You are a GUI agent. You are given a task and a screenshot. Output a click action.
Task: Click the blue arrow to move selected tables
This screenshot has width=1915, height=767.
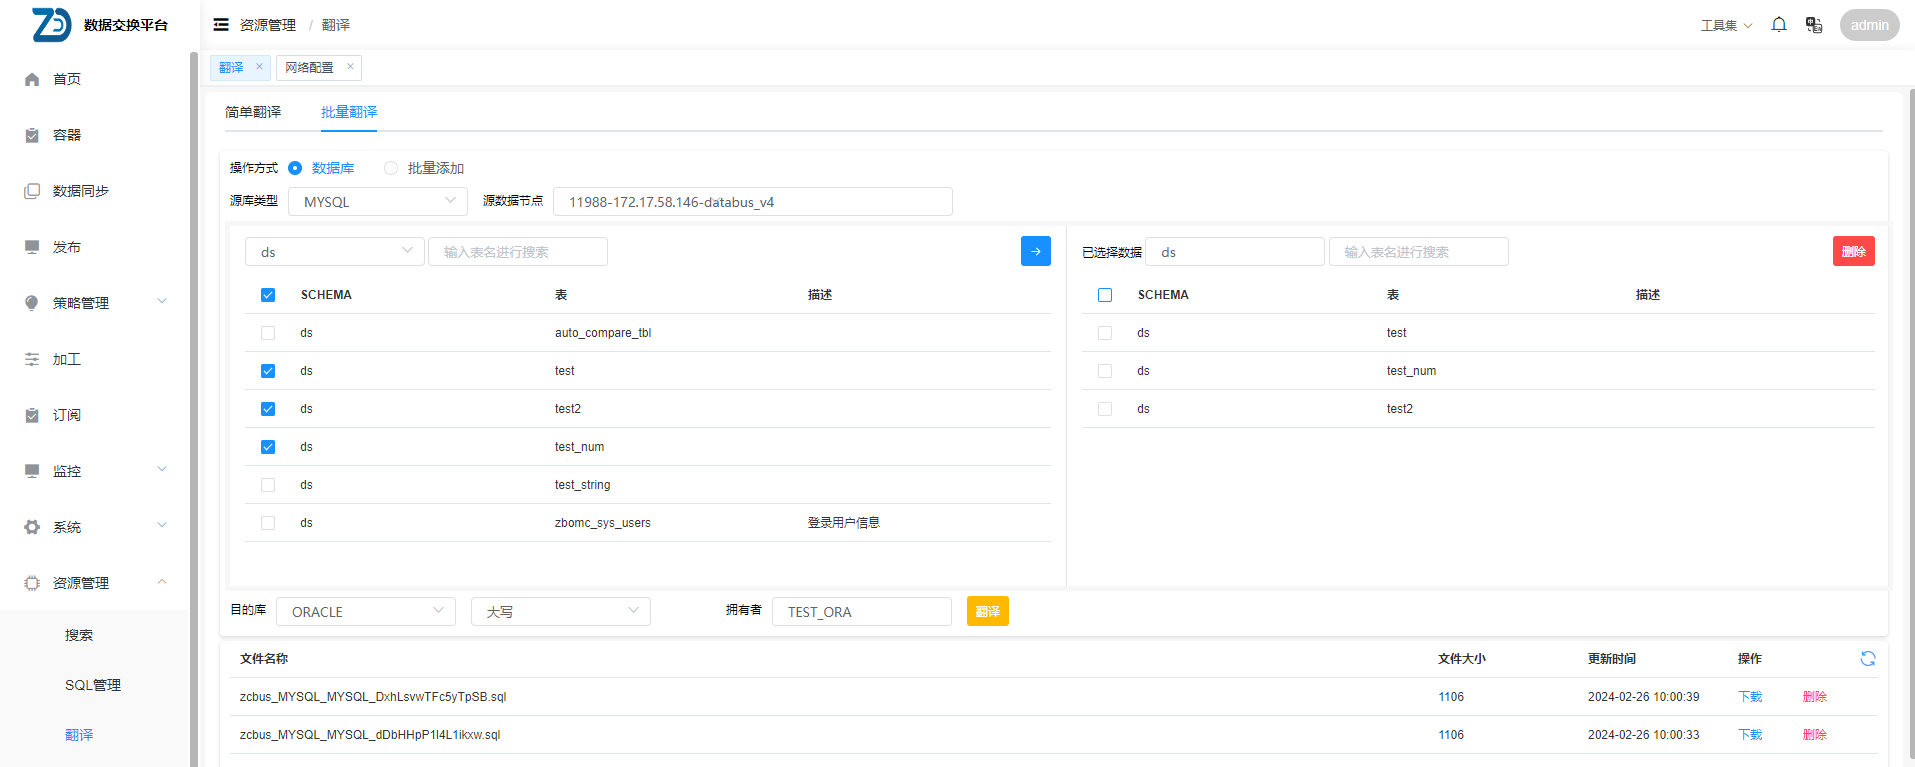click(x=1035, y=251)
